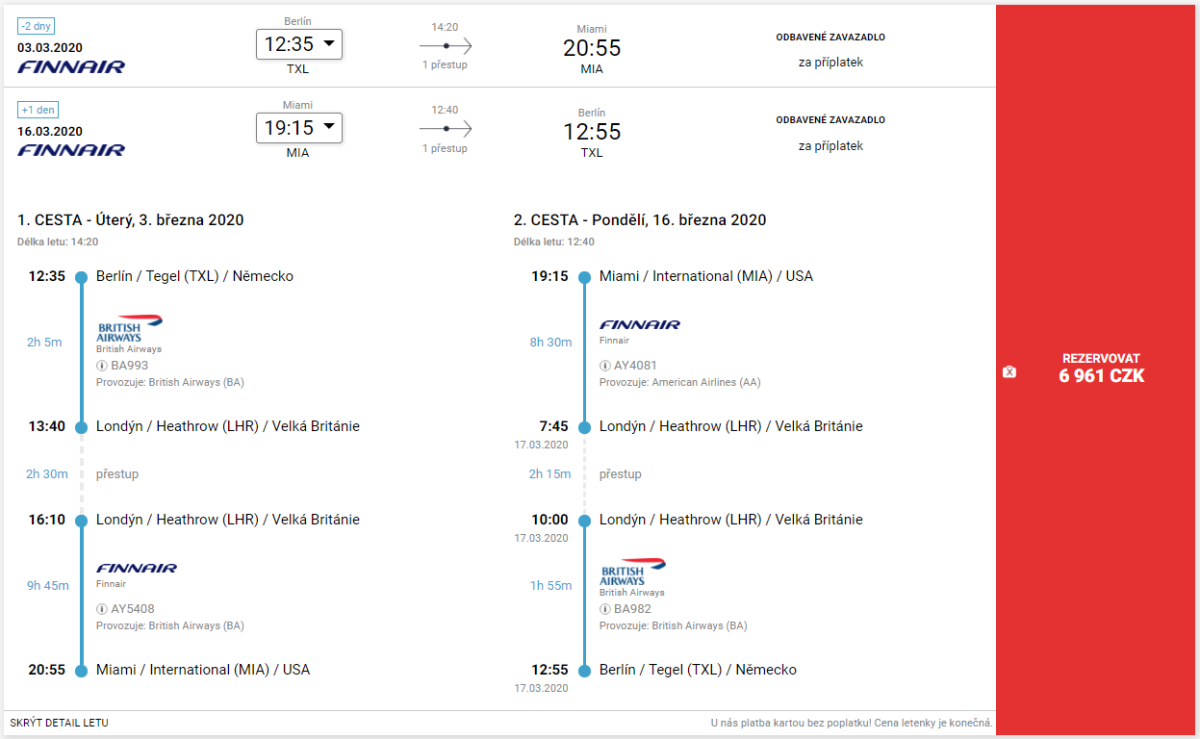Click the '-2 dny' date badge
The height and width of the screenshot is (739, 1200).
click(37, 27)
